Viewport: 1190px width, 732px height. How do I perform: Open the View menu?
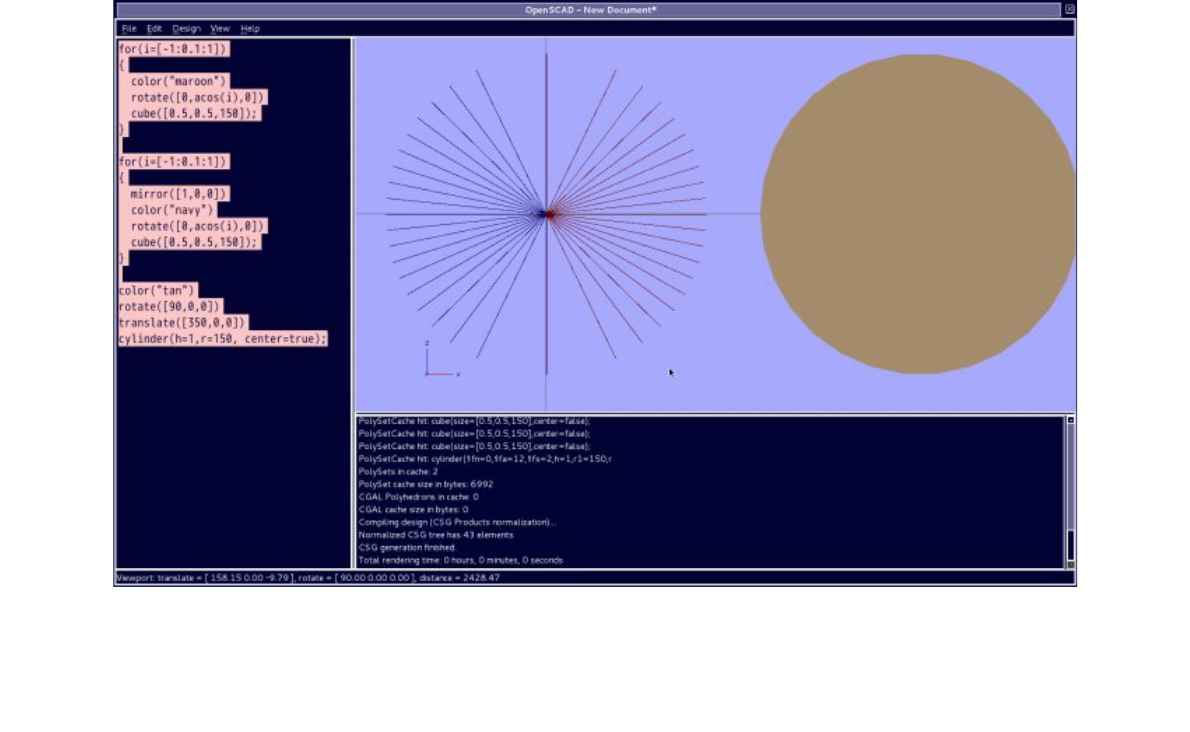(x=219, y=28)
